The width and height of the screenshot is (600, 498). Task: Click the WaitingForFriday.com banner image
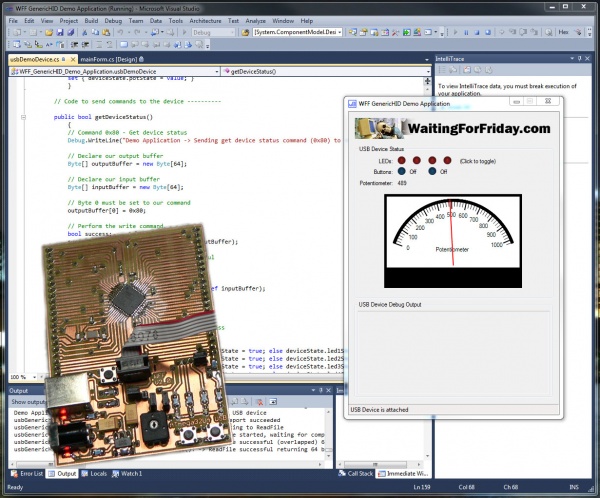point(453,128)
